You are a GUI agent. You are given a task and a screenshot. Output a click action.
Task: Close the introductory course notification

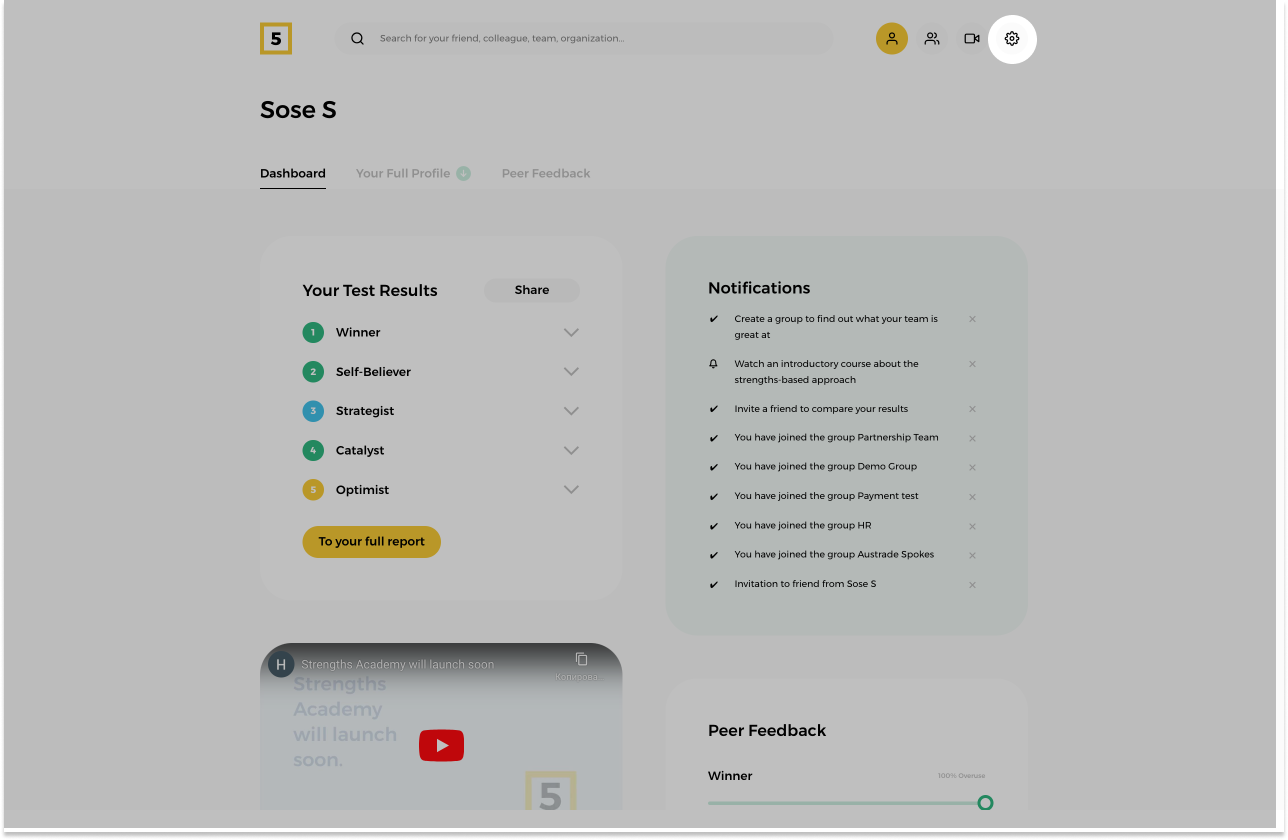coord(972,364)
